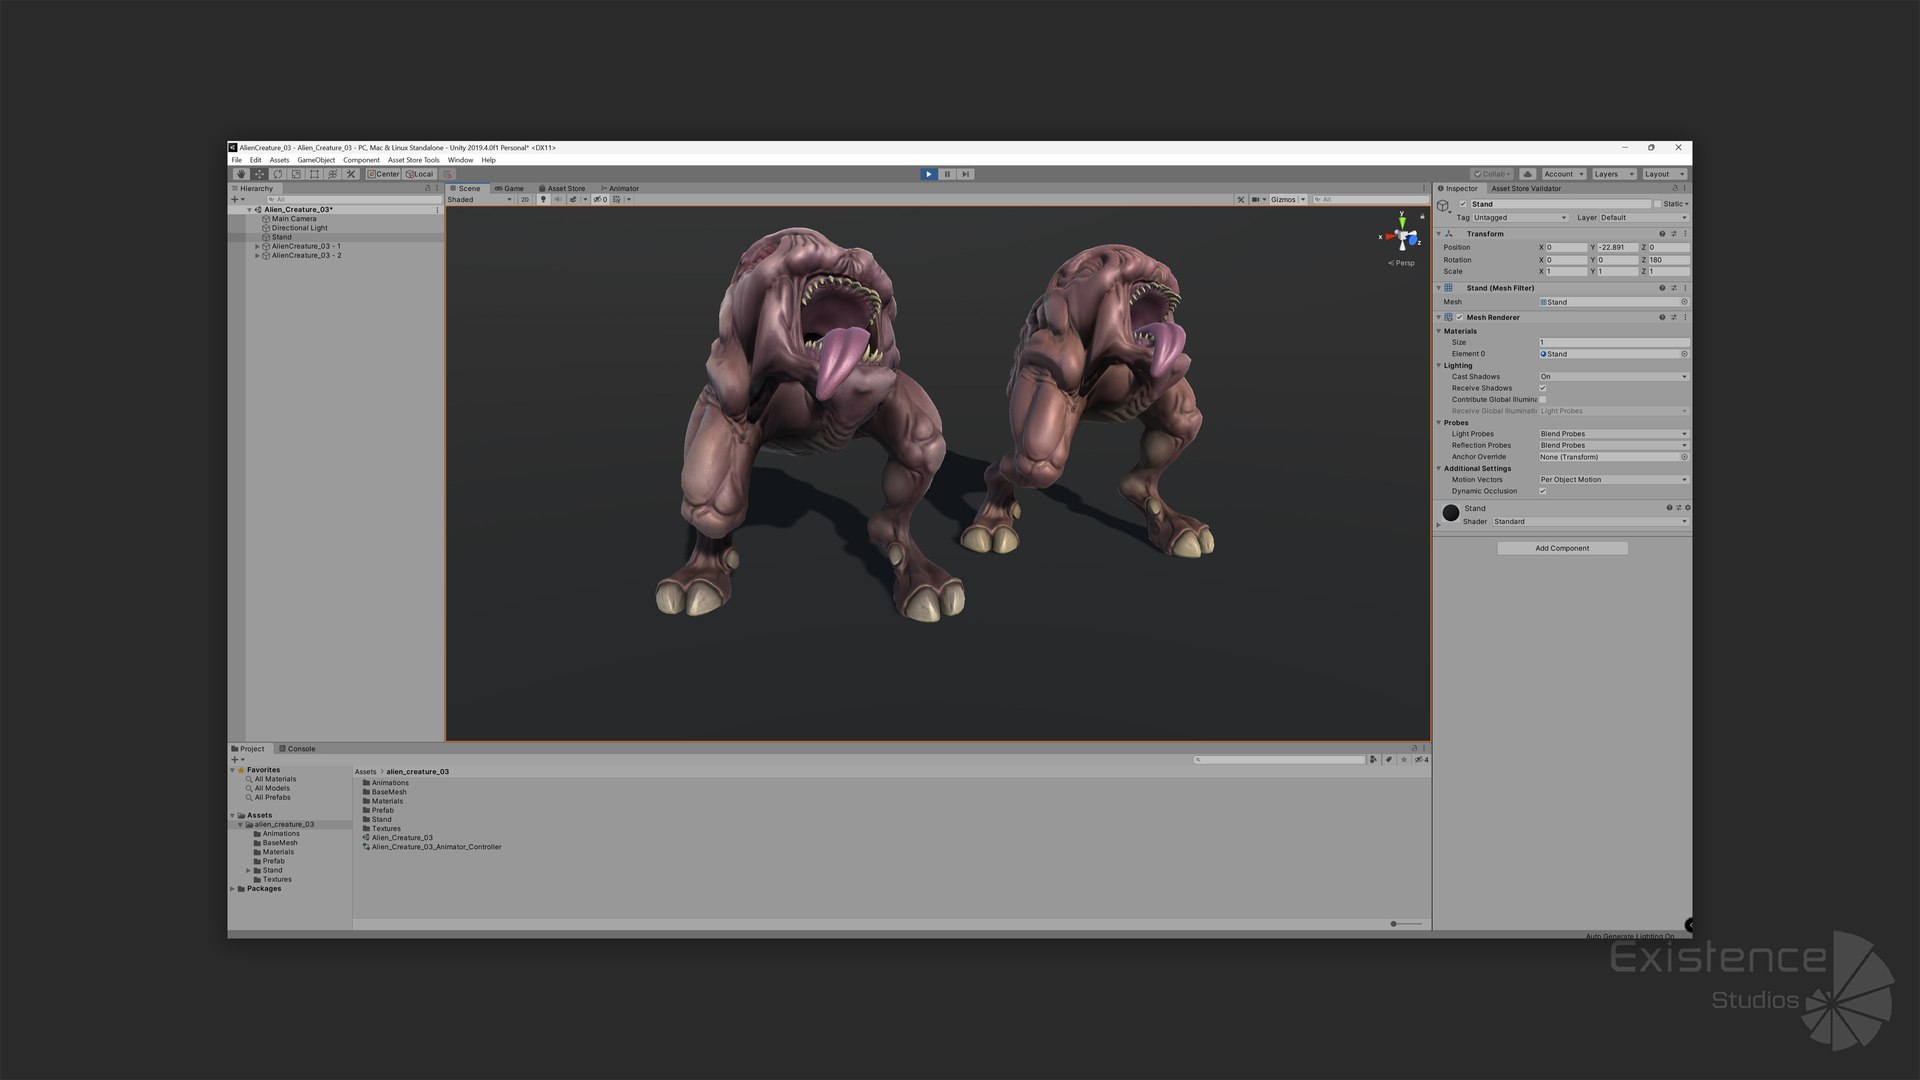
Task: Enable Contribute Global Illumination checkbox
Action: 1542,399
